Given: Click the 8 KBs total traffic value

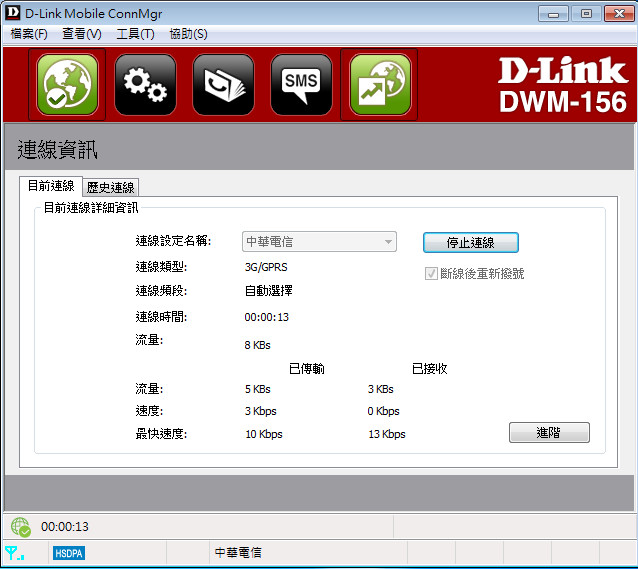Looking at the screenshot, I should pos(258,345).
